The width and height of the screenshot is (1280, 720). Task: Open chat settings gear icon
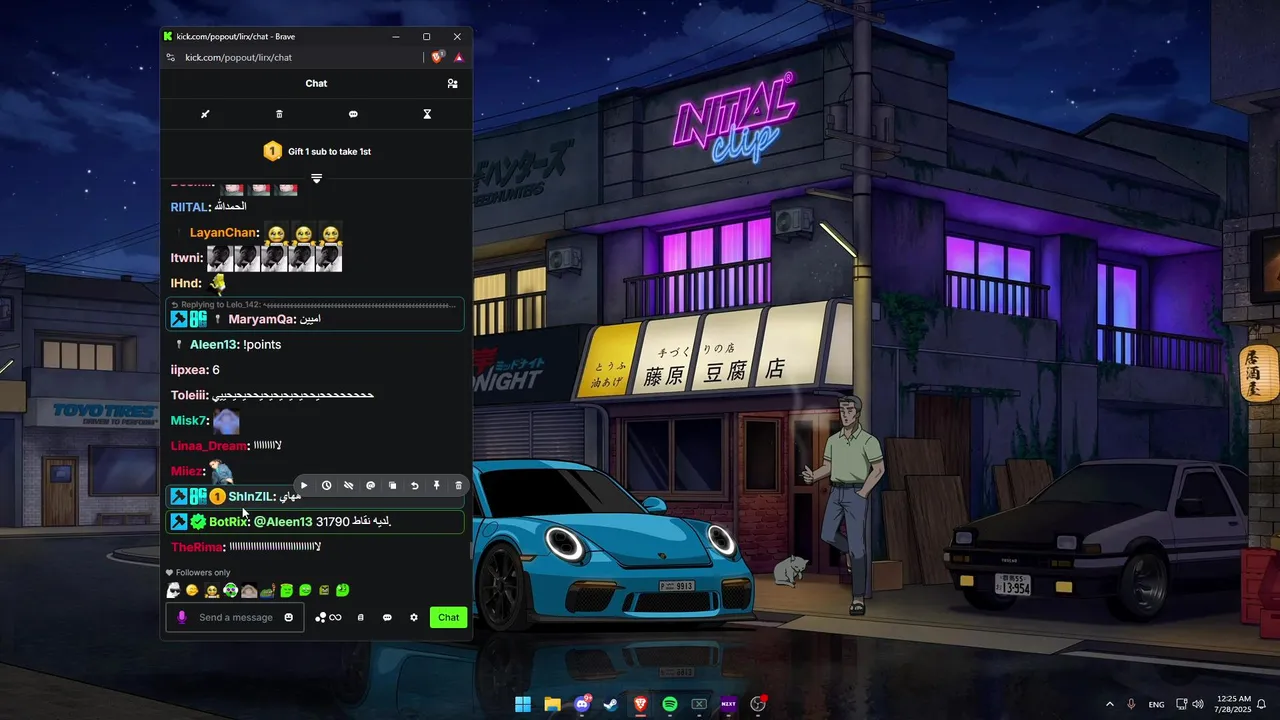[414, 618]
